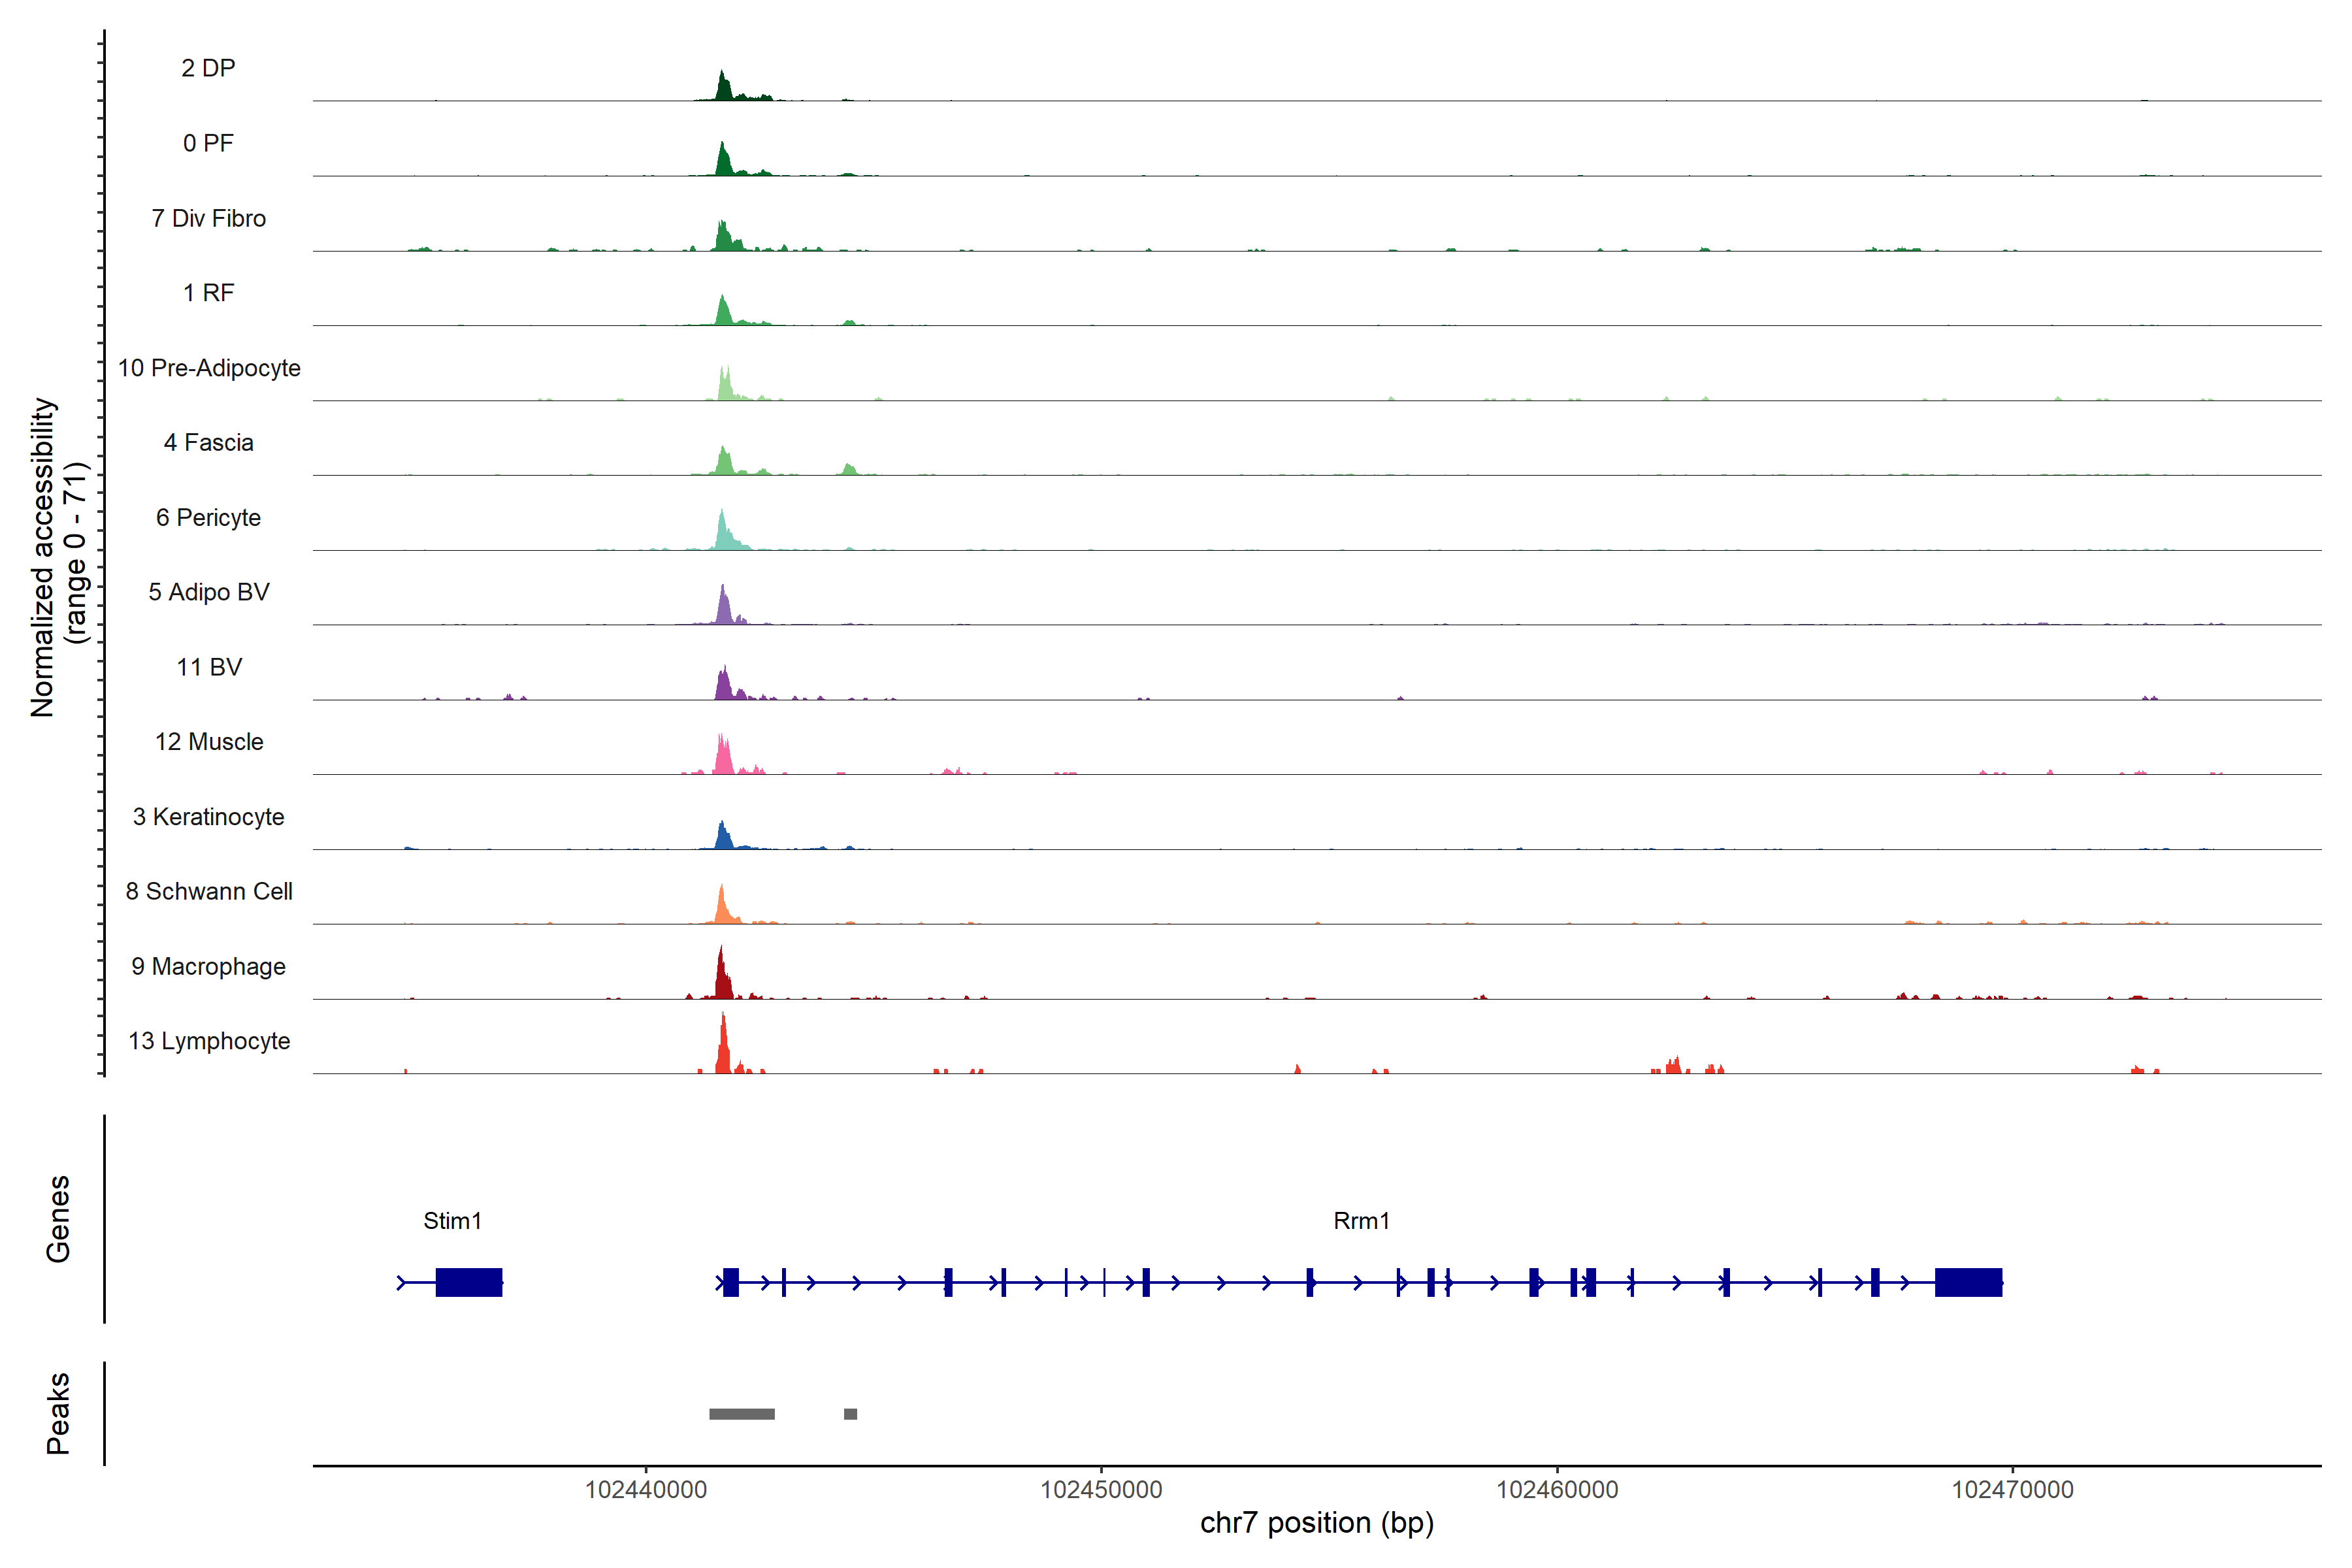Click the 102440000 axis tick label
The width and height of the screenshot is (2352, 1568).
645,1489
